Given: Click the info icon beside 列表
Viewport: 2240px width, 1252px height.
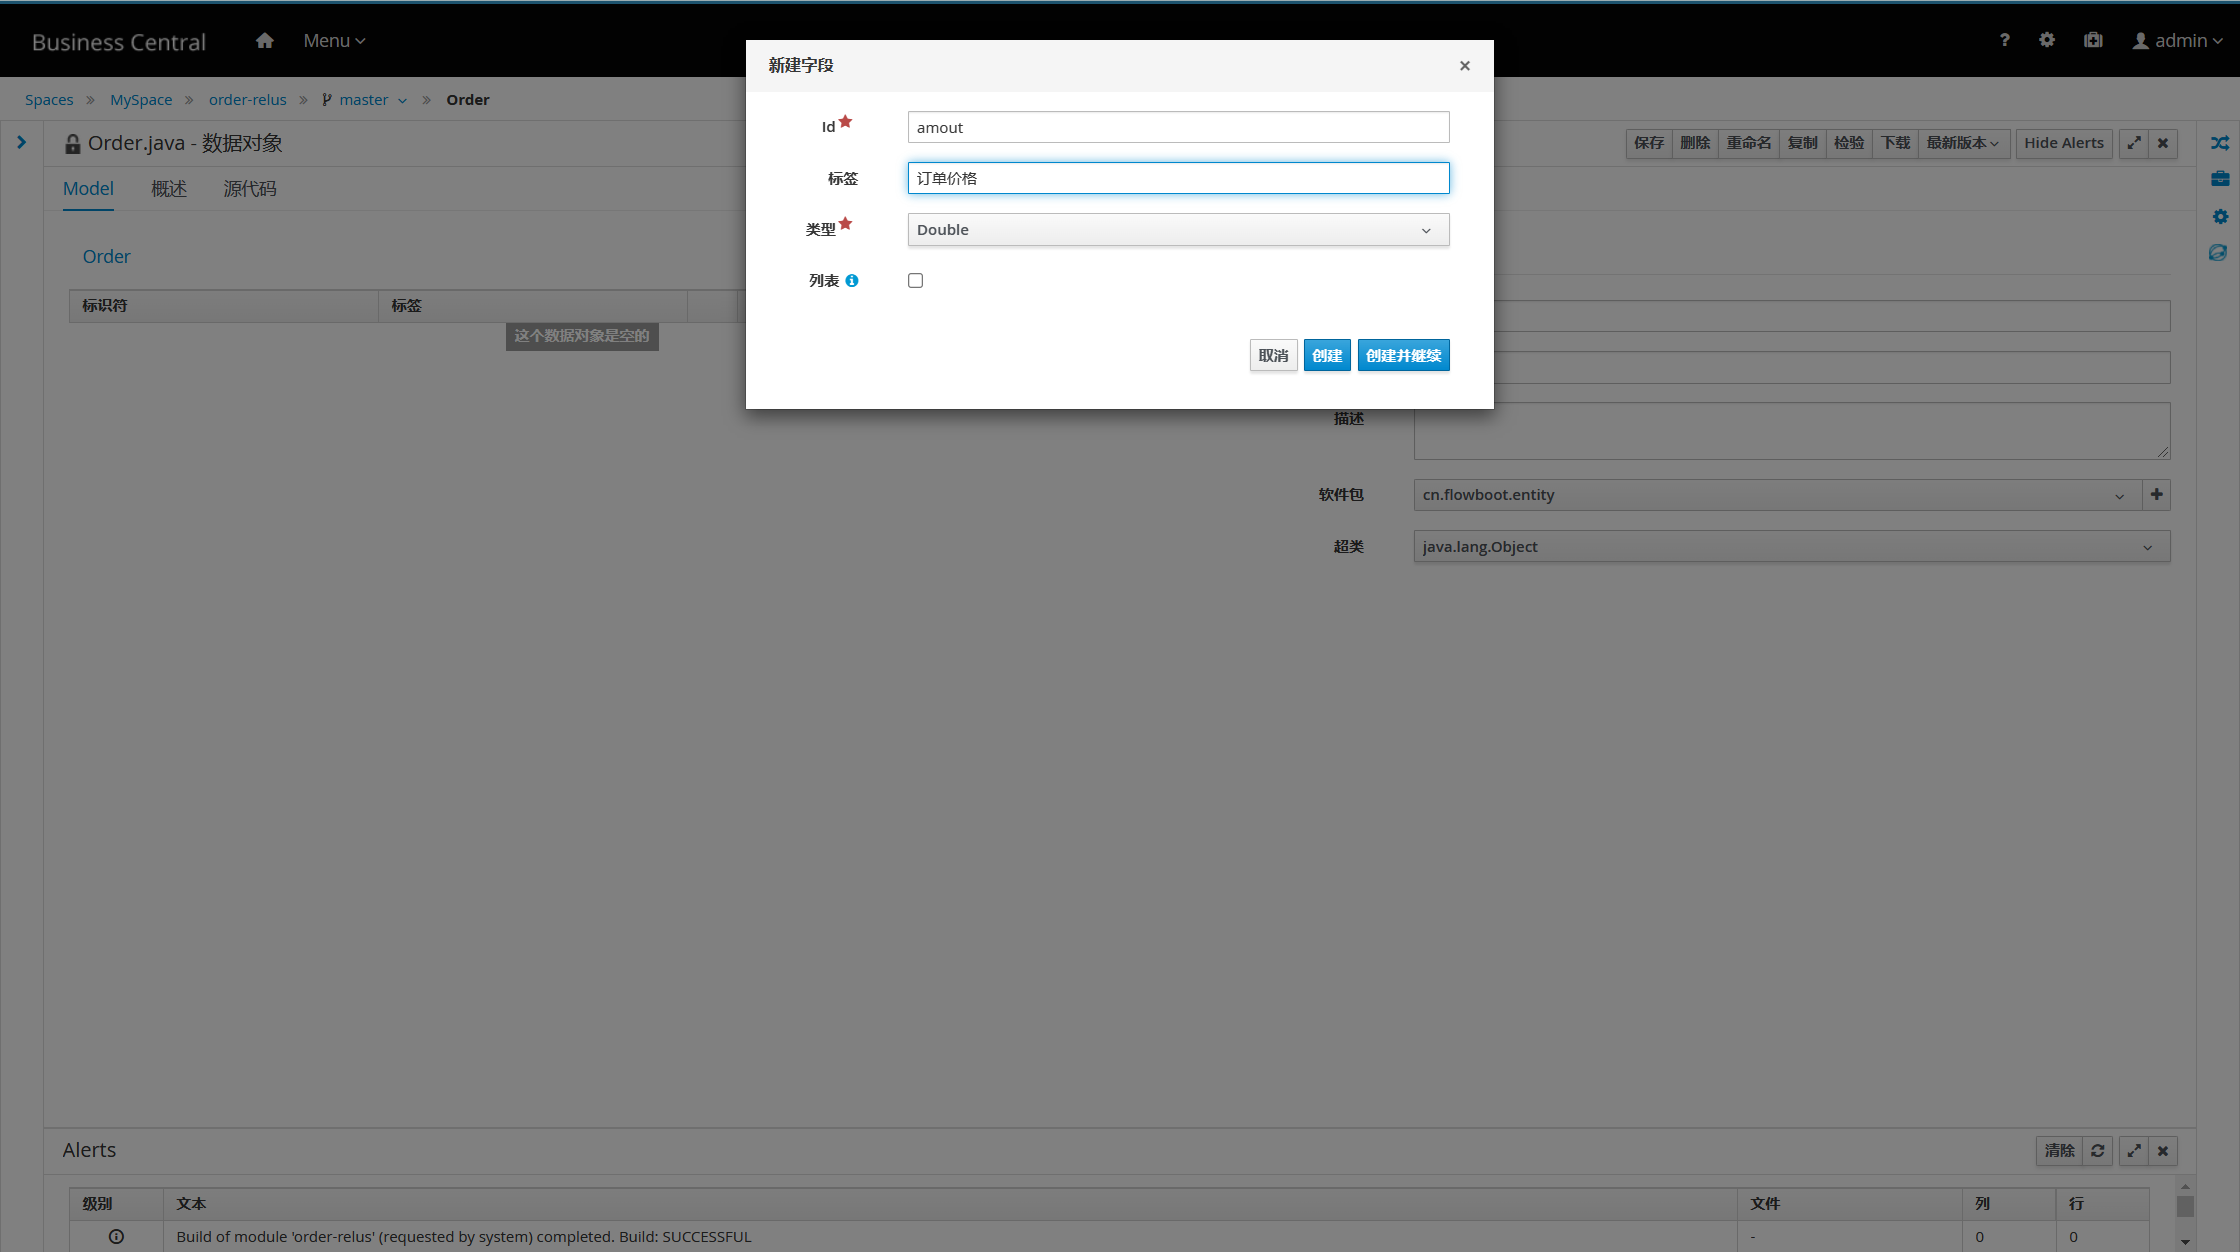Looking at the screenshot, I should click(852, 281).
